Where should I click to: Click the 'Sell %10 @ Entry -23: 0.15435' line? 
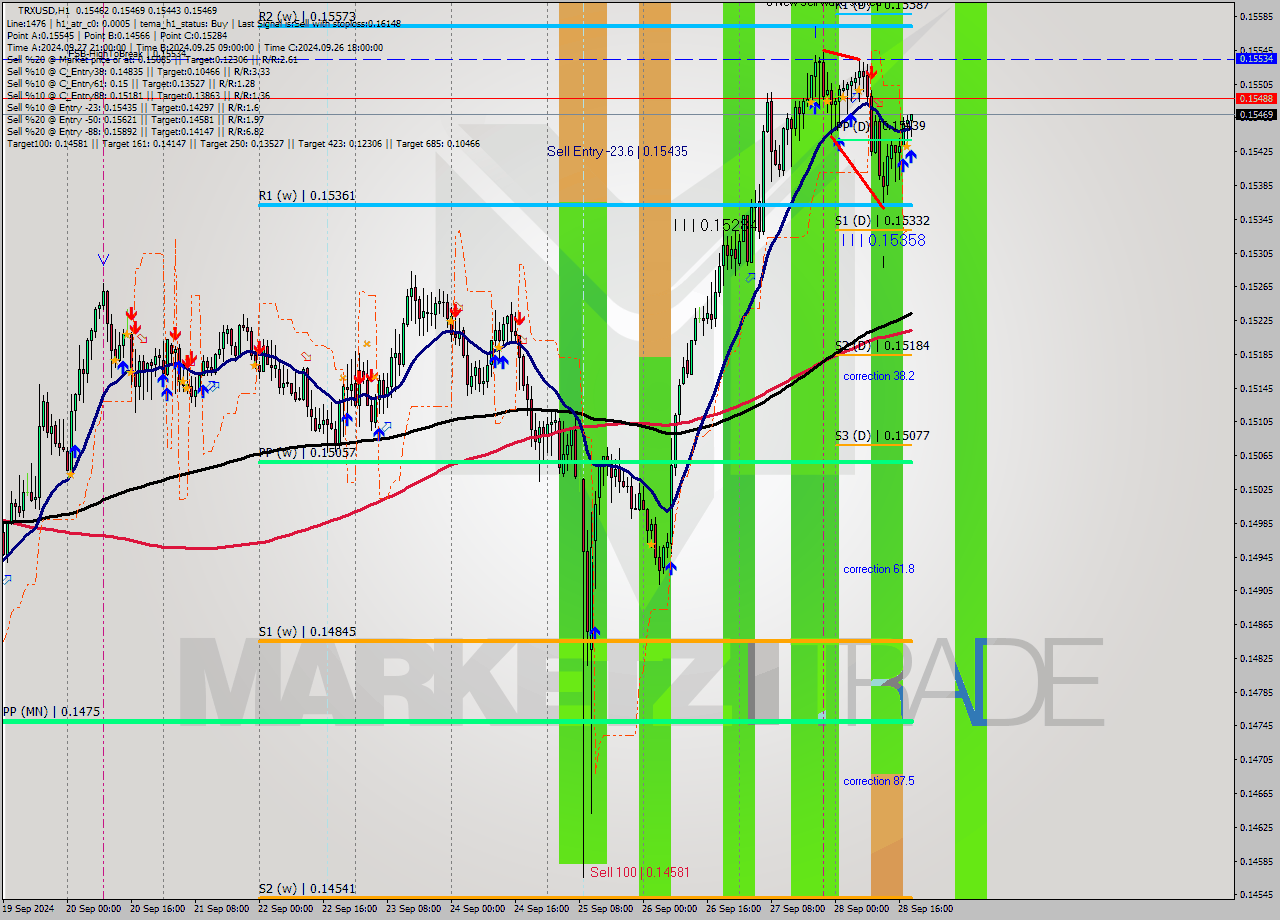pos(133,107)
